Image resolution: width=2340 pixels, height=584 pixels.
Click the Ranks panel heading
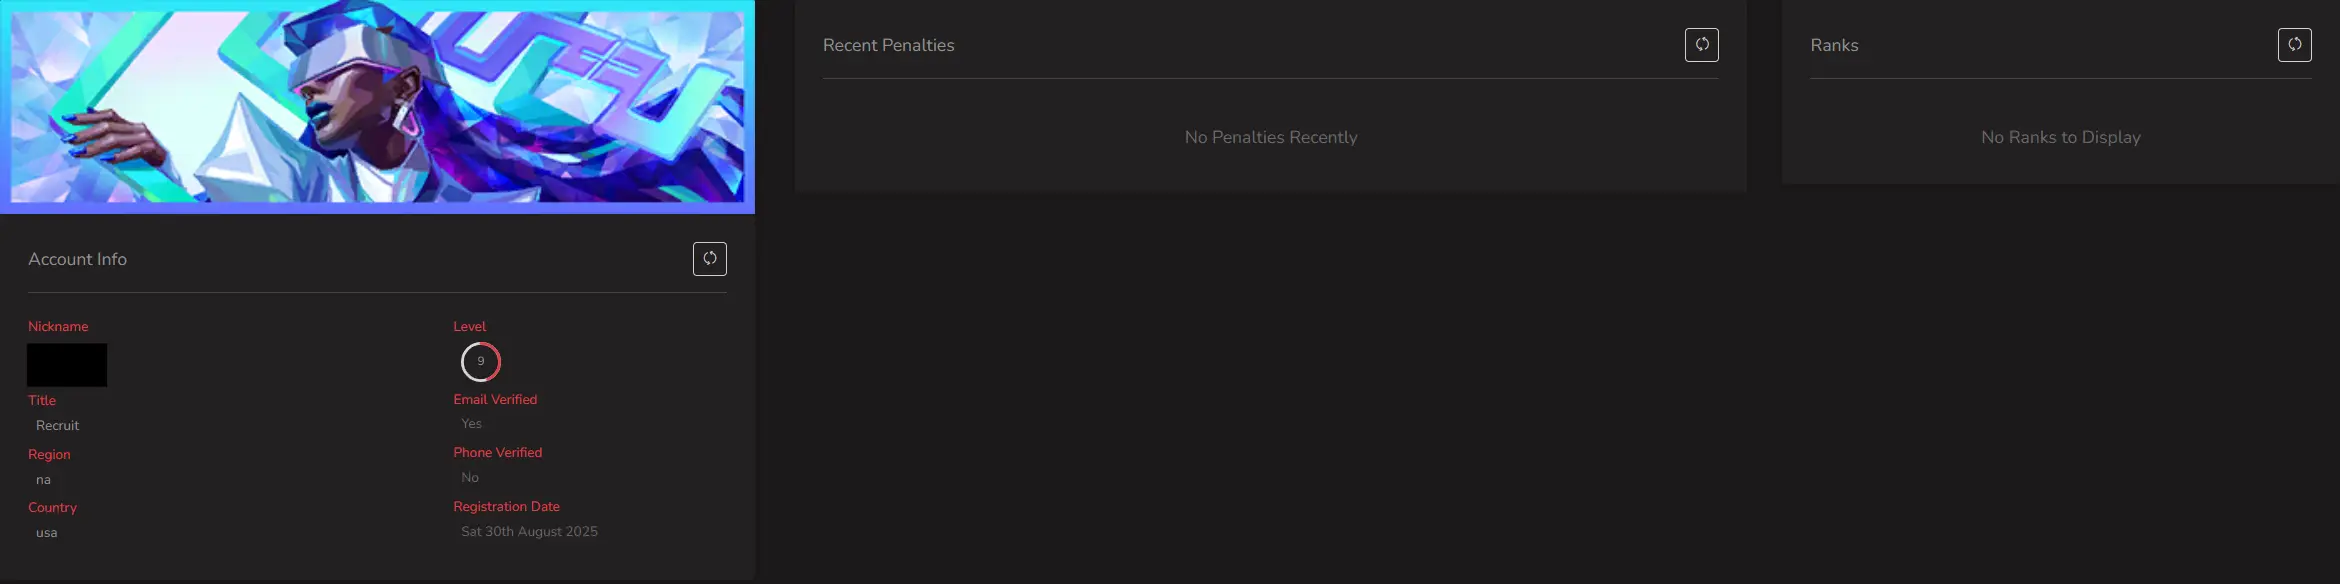(x=1834, y=45)
